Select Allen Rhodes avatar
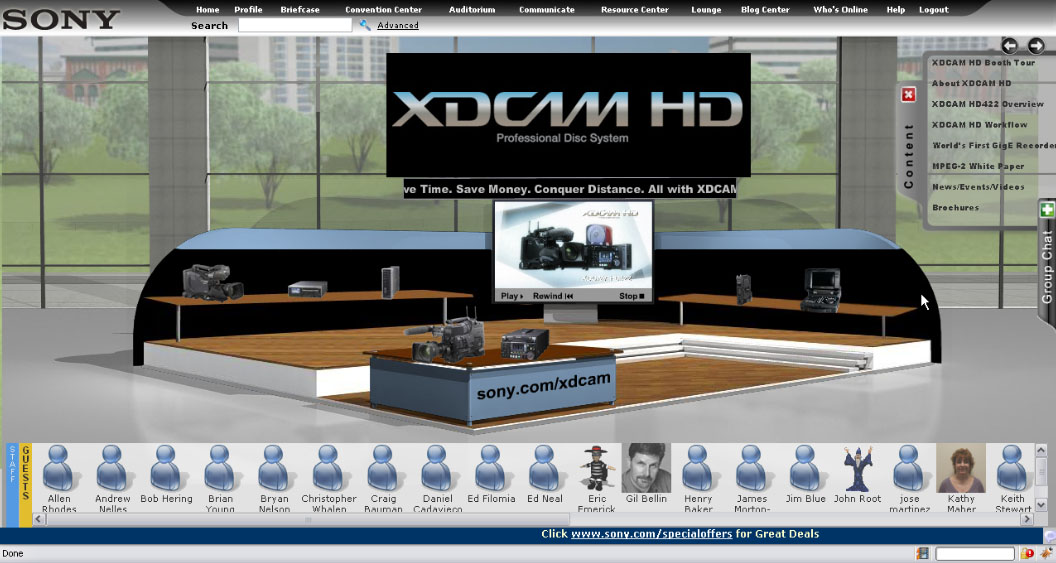This screenshot has height=563, width=1056. [59, 467]
